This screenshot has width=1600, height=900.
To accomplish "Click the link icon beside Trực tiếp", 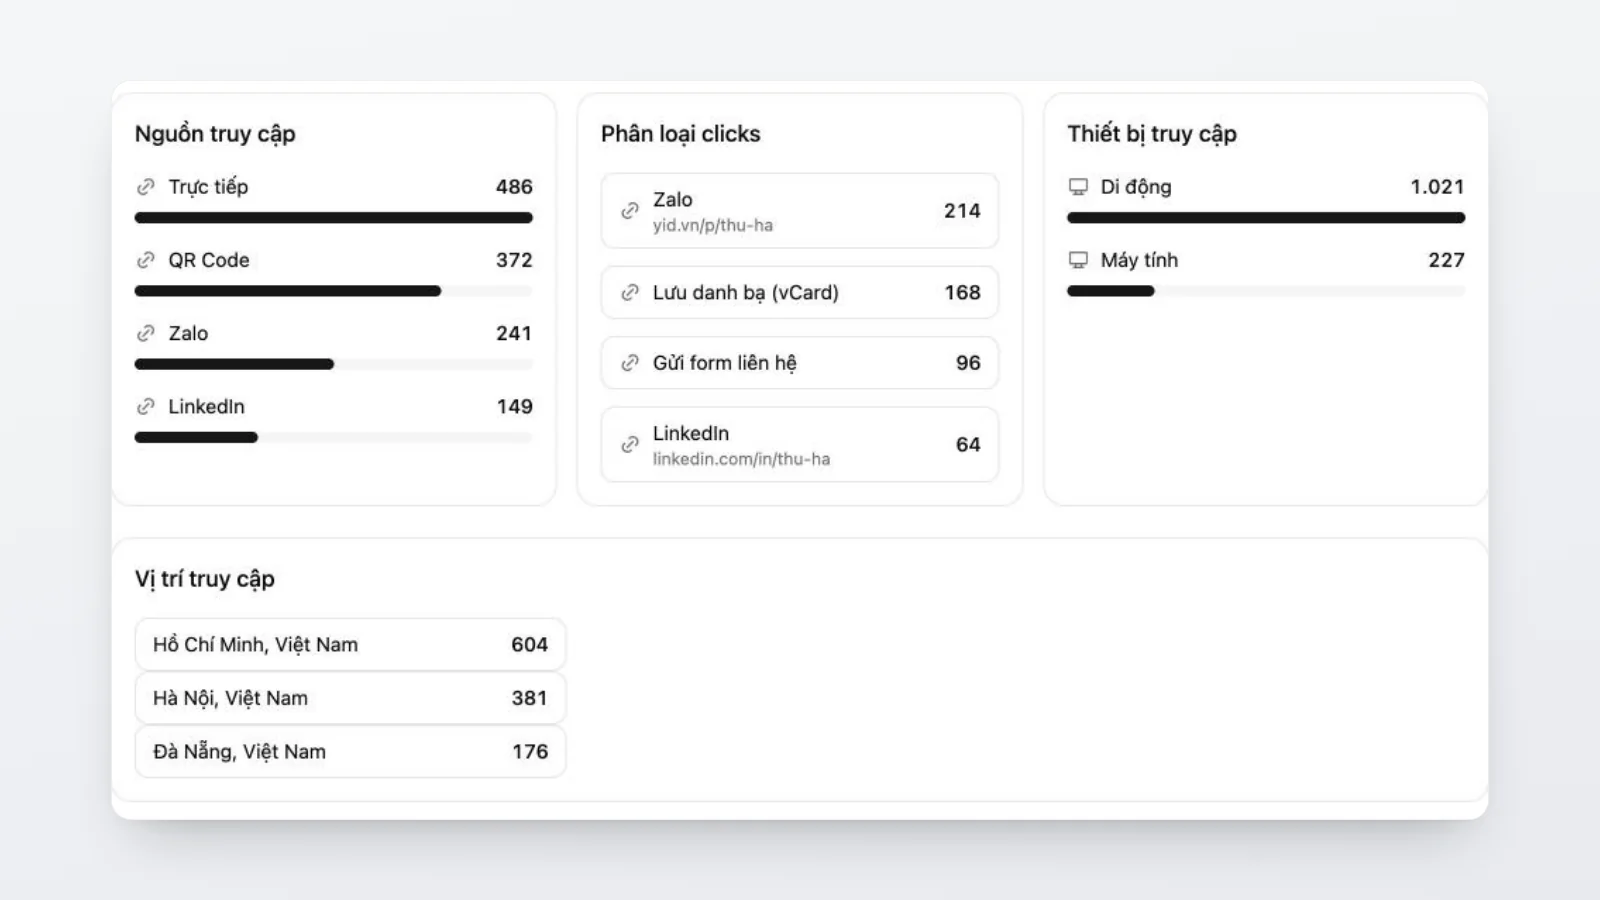I will (x=146, y=187).
